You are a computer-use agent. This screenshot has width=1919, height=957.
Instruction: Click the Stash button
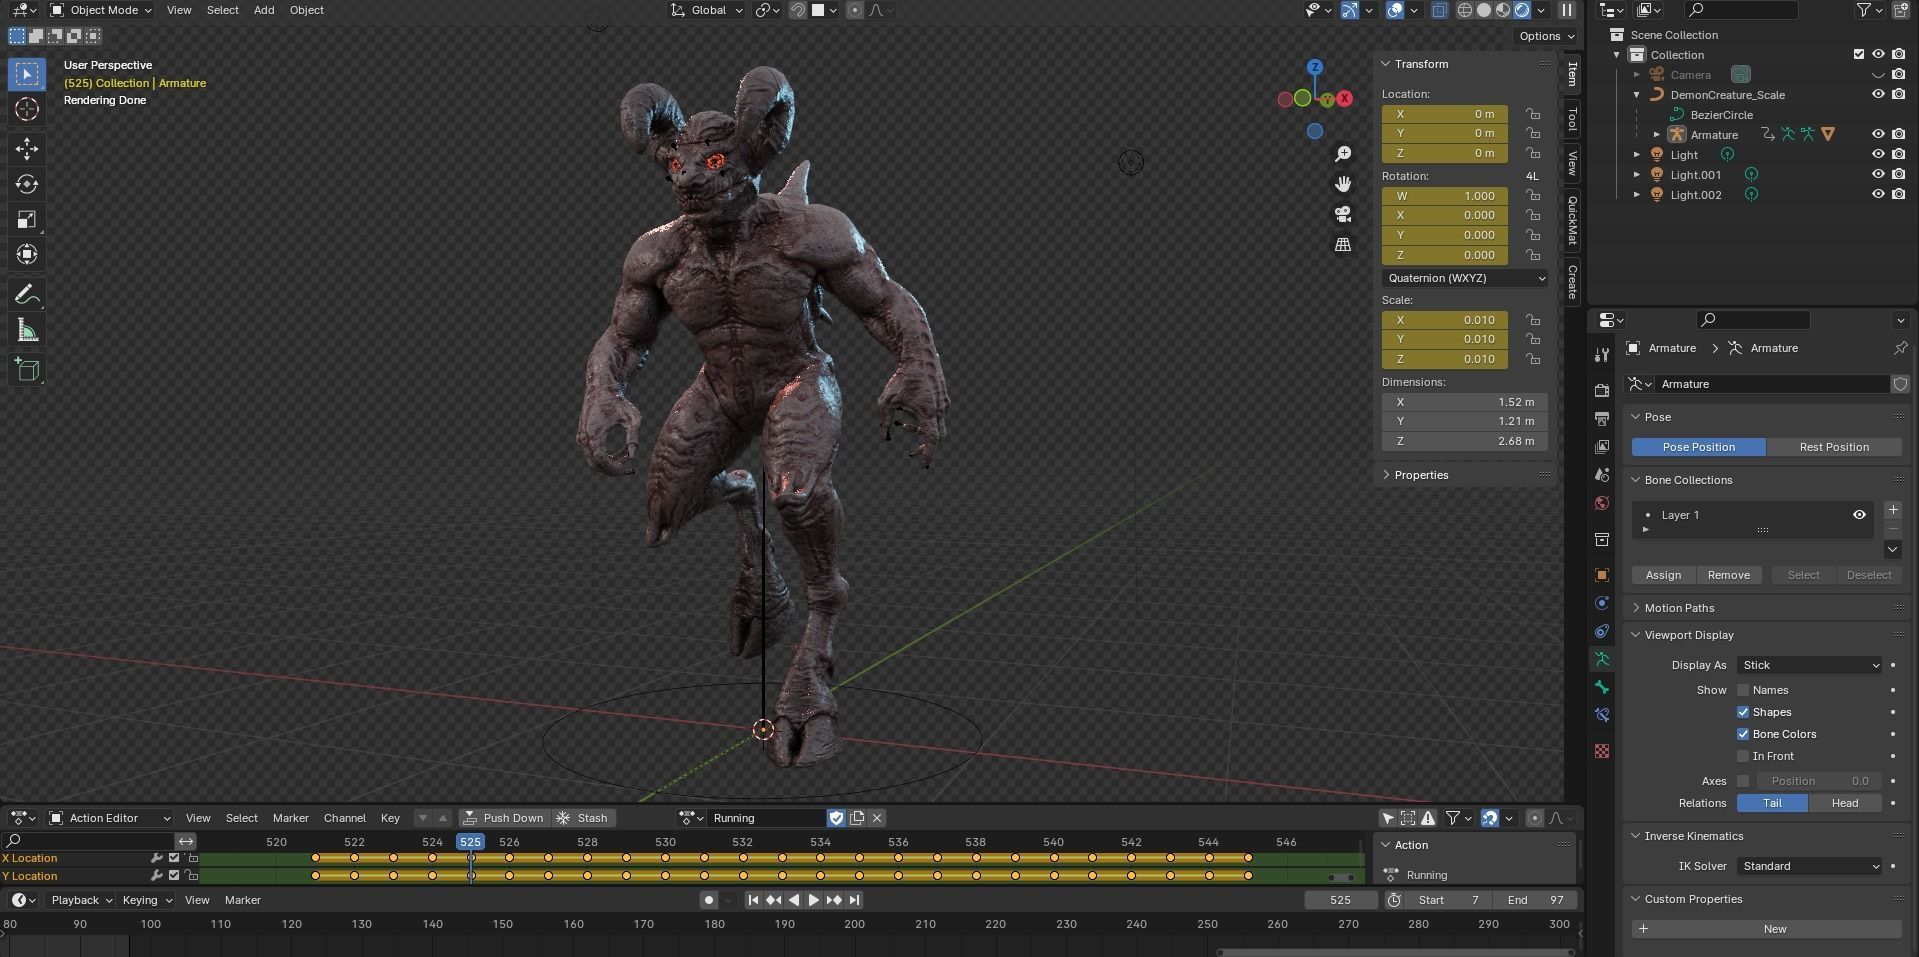pos(582,818)
